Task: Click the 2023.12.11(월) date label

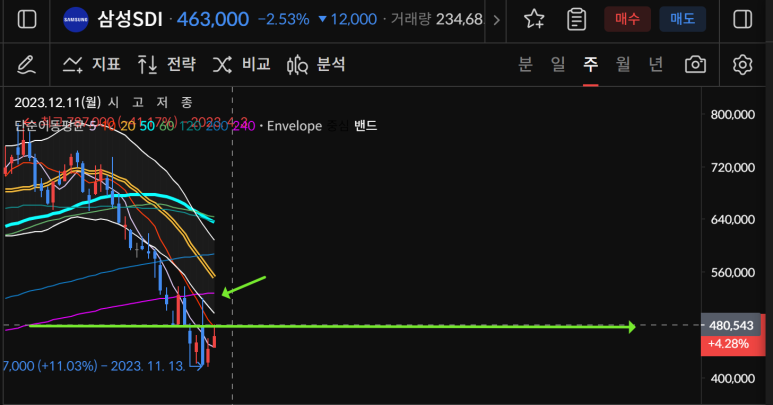Action: click(x=58, y=102)
